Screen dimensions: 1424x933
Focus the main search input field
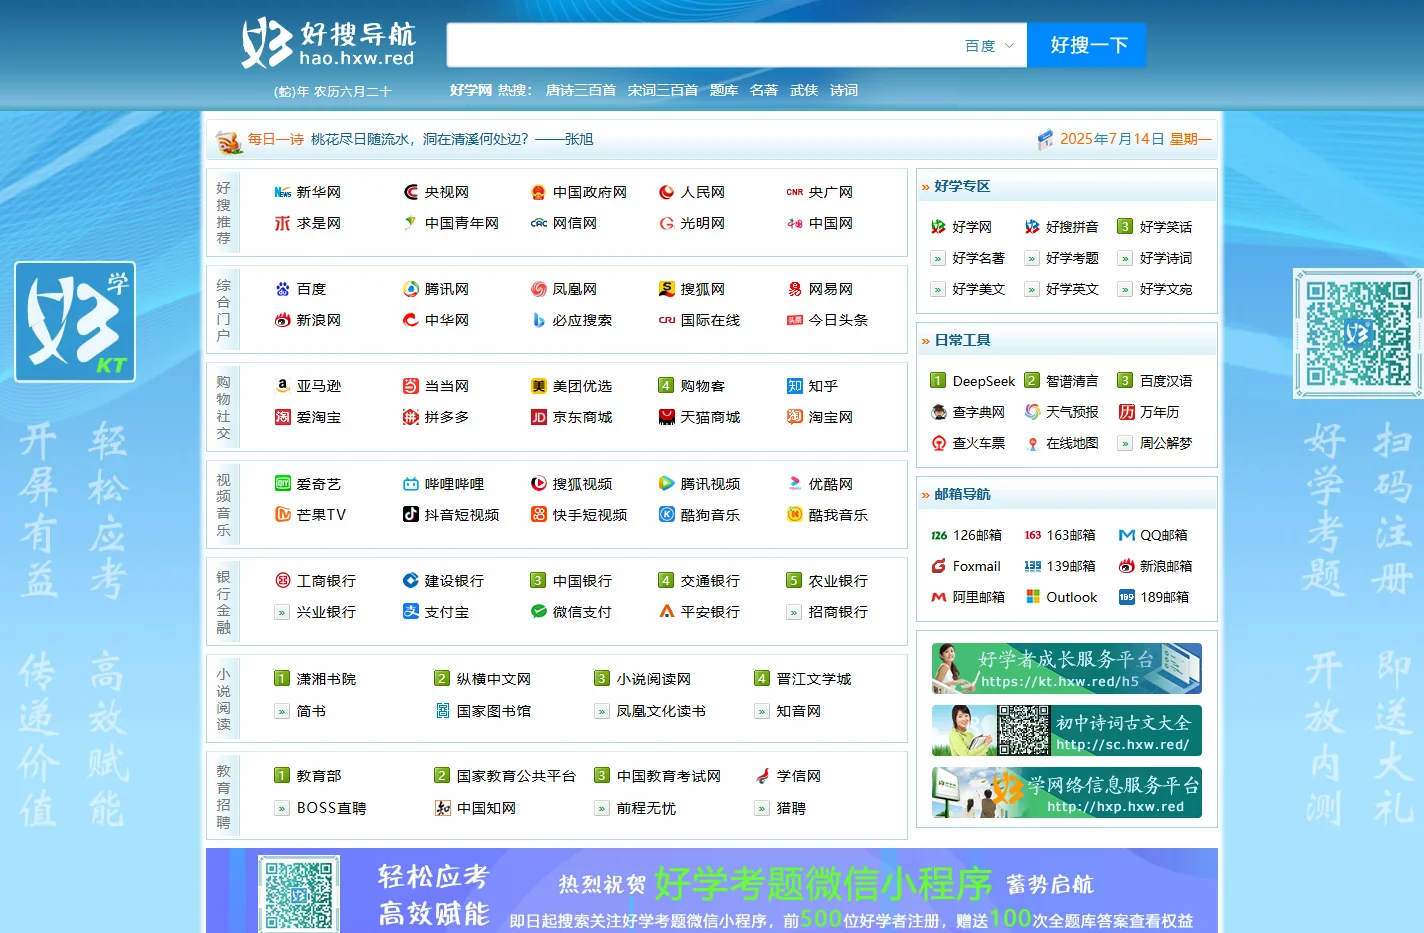click(x=703, y=46)
